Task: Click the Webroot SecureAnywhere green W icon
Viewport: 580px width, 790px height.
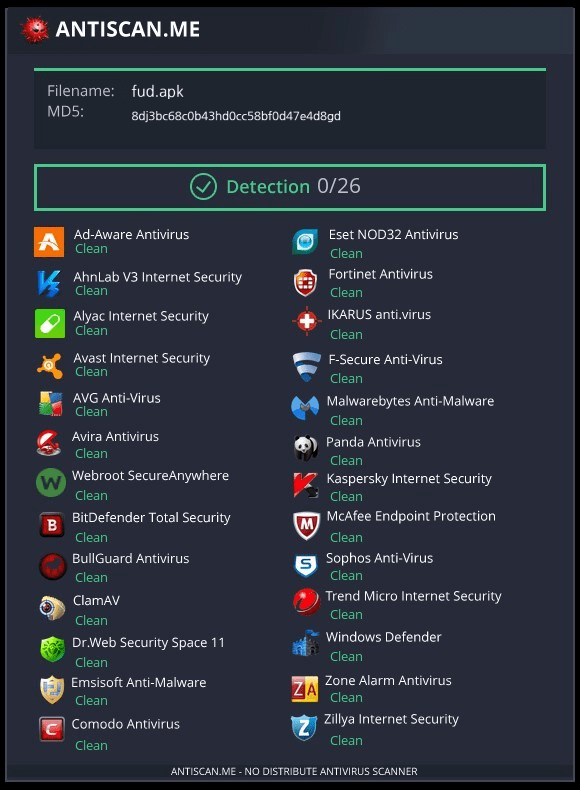Action: [51, 483]
